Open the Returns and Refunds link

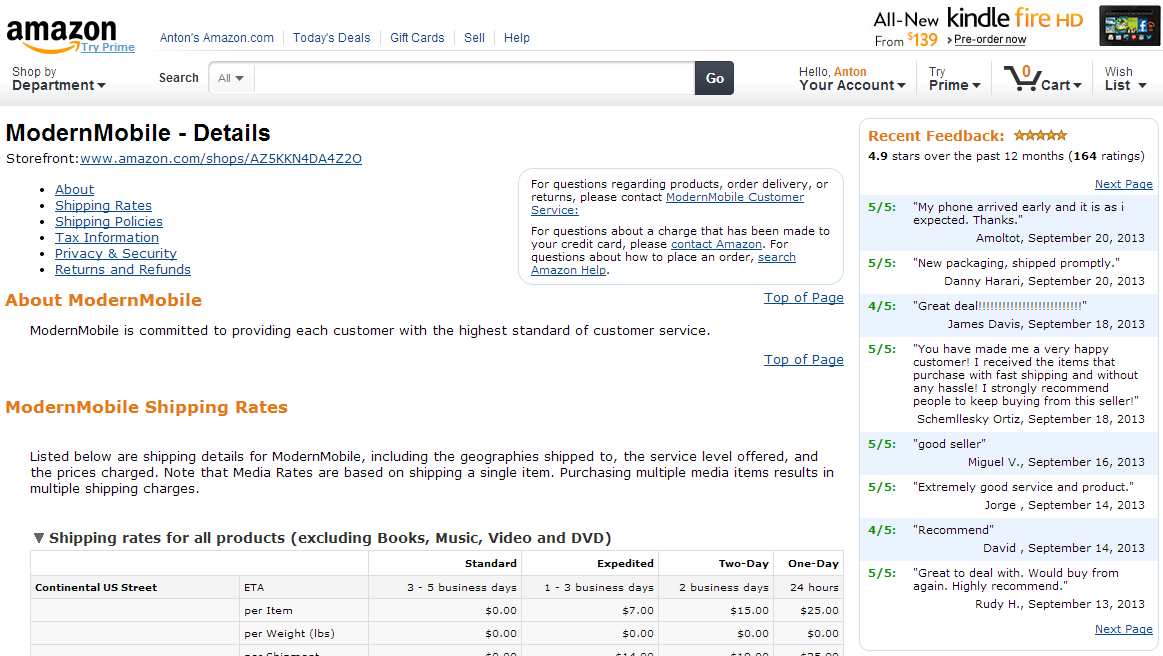tap(123, 269)
